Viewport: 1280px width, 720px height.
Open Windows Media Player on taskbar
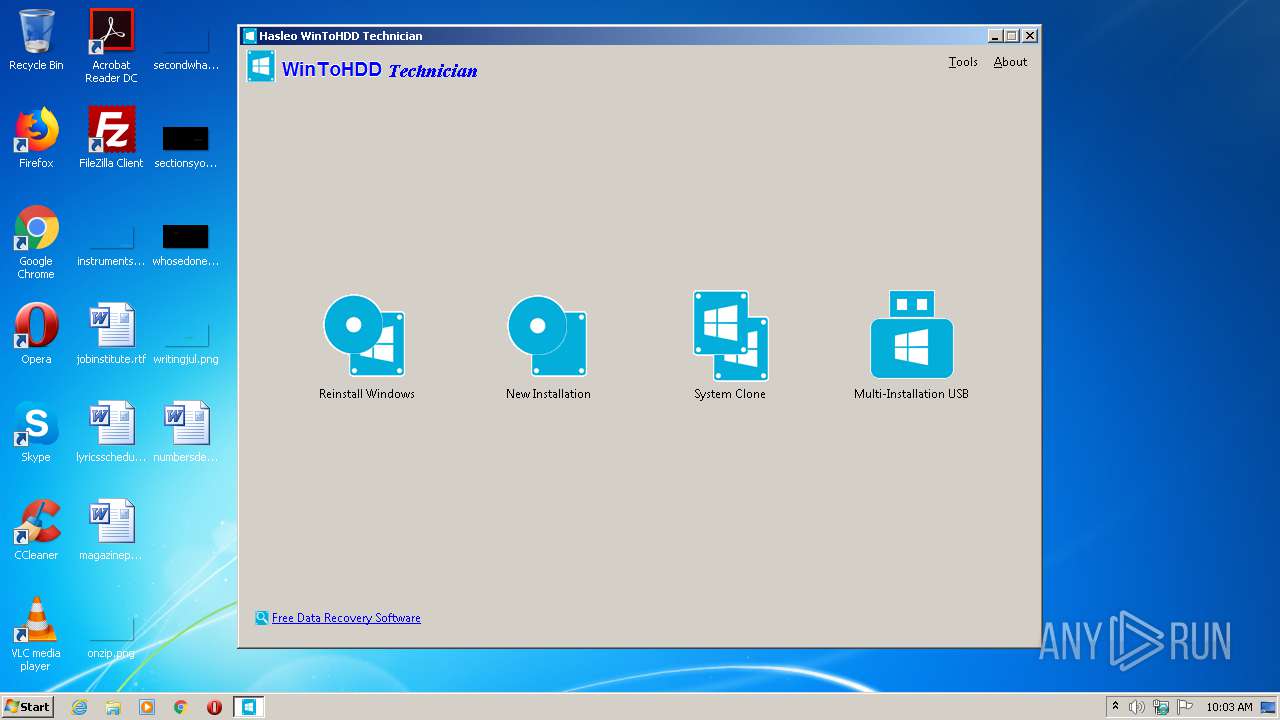(x=147, y=707)
